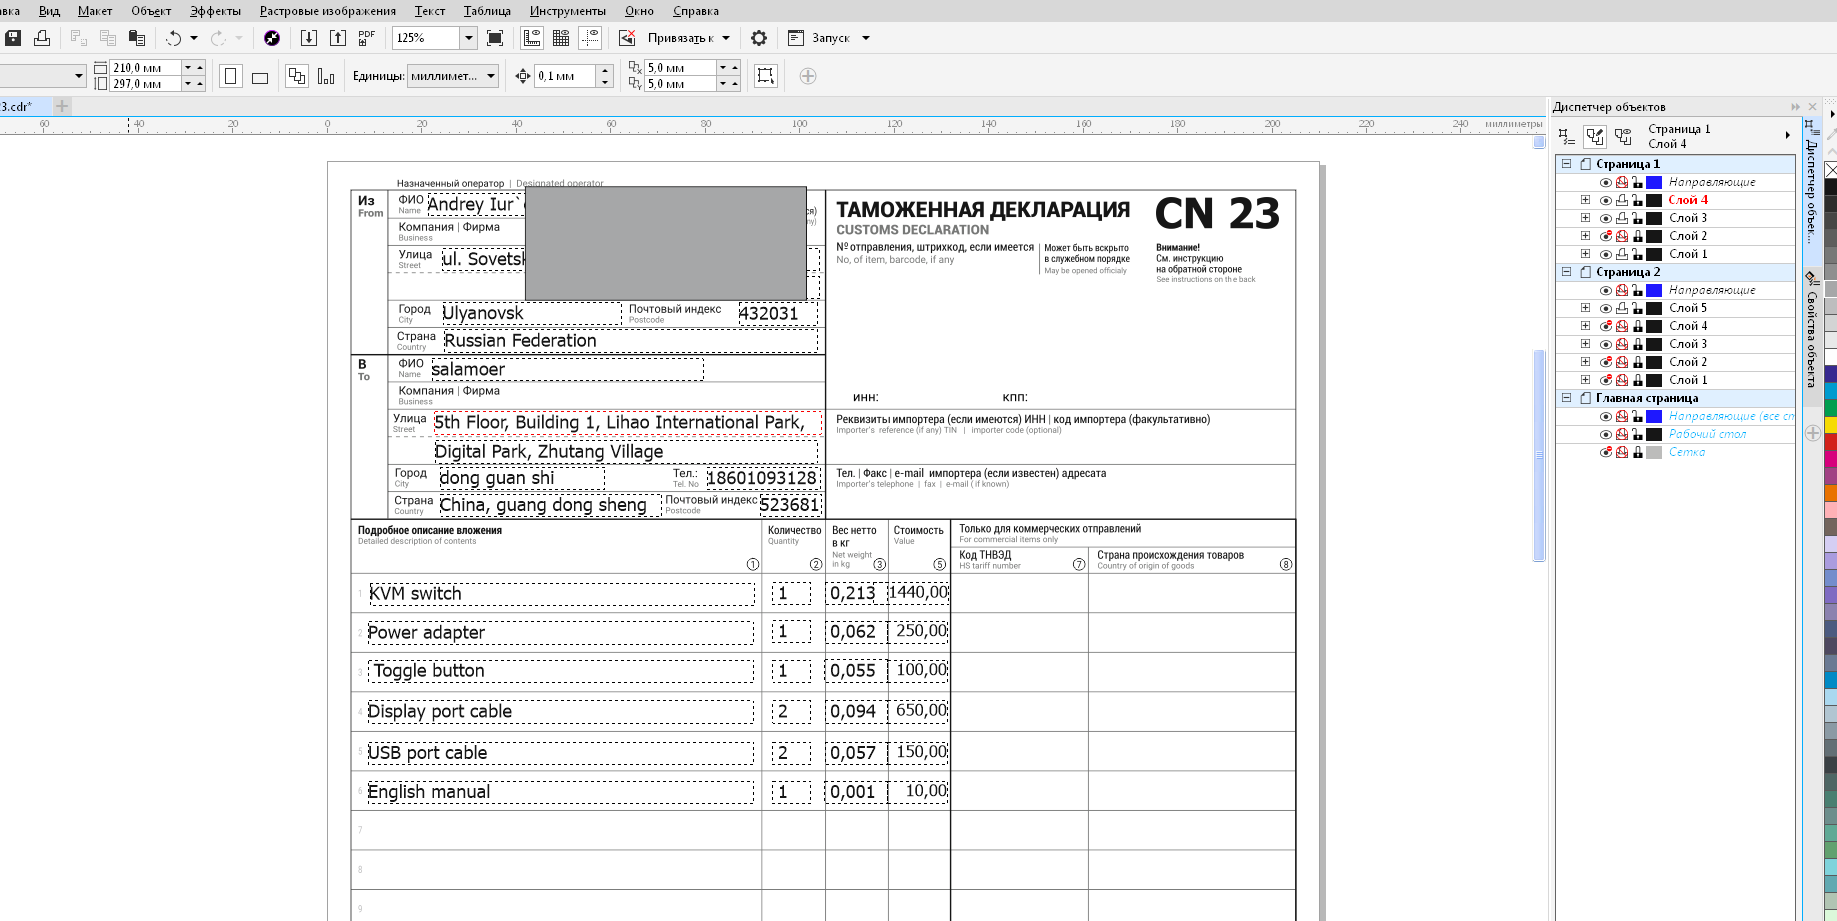
Task: Undo the last action
Action: point(174,38)
